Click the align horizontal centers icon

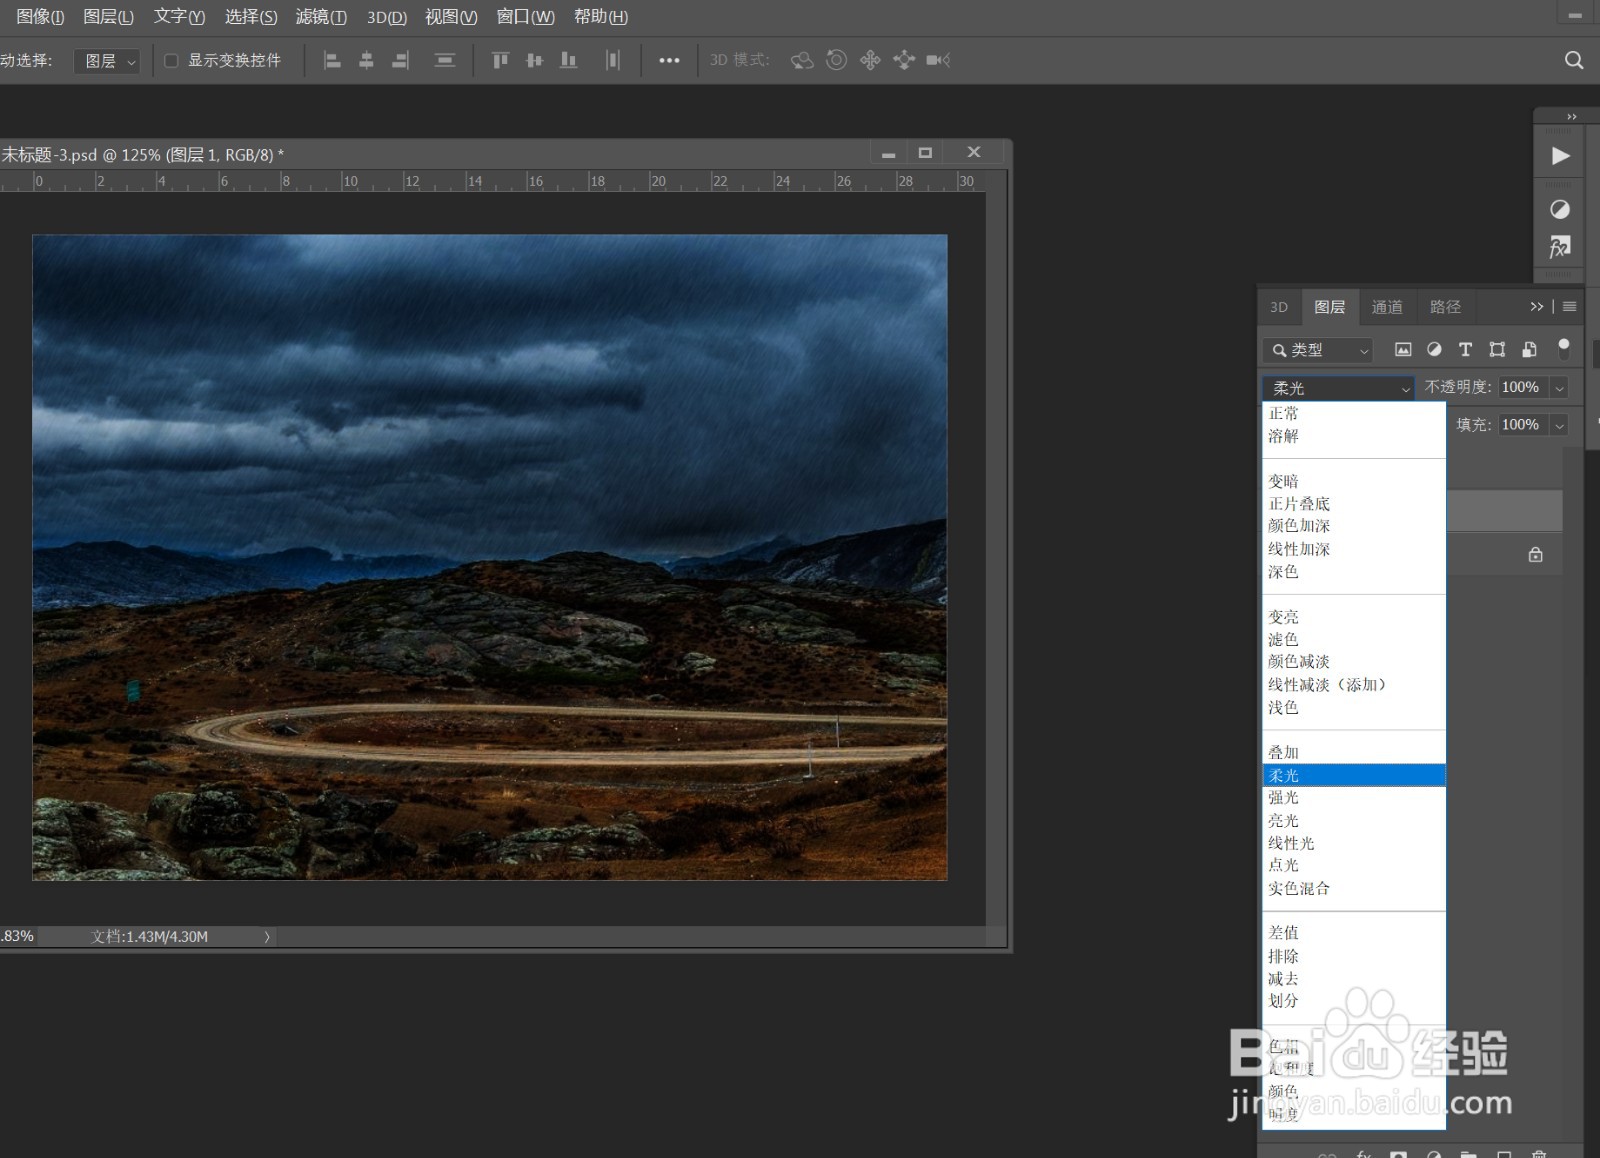(x=366, y=61)
